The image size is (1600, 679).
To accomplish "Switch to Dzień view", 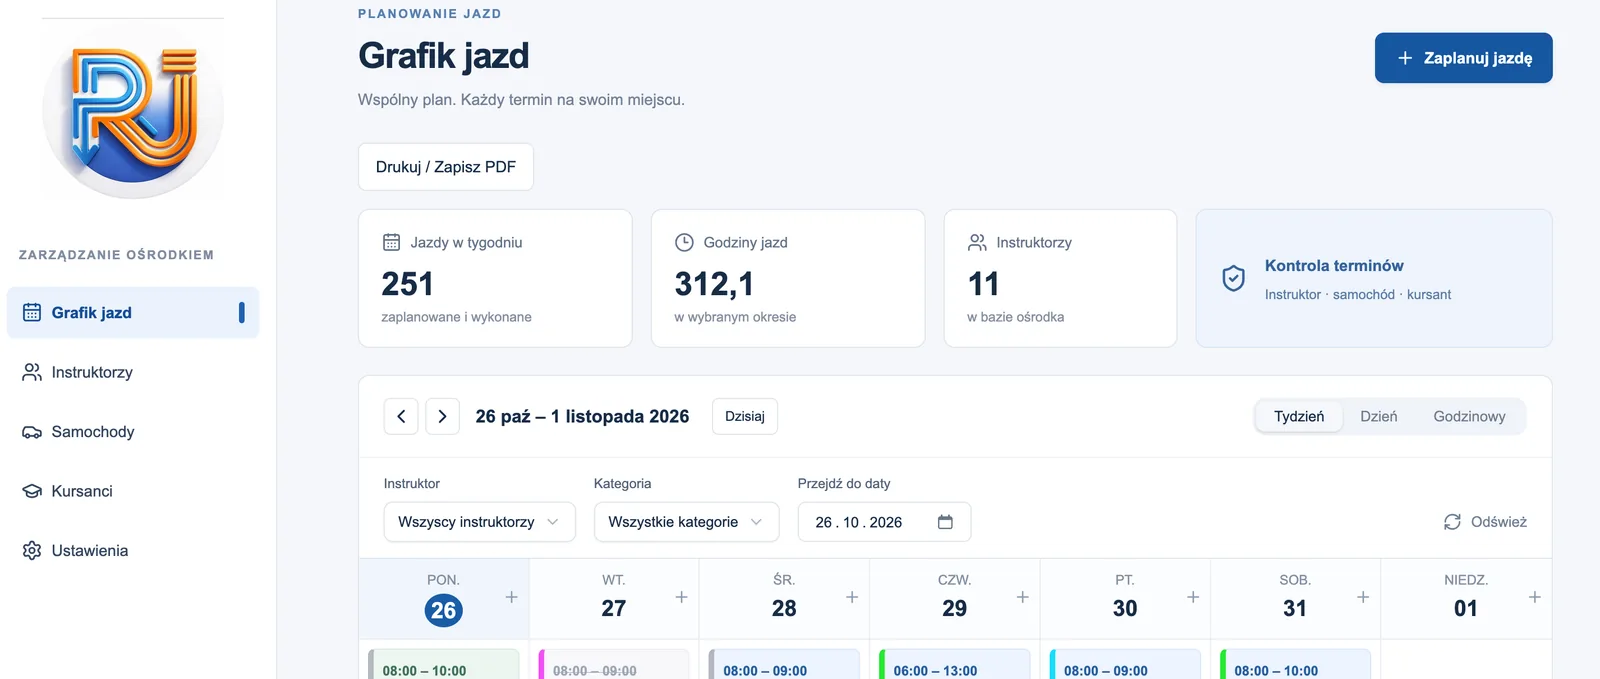I will [1379, 416].
